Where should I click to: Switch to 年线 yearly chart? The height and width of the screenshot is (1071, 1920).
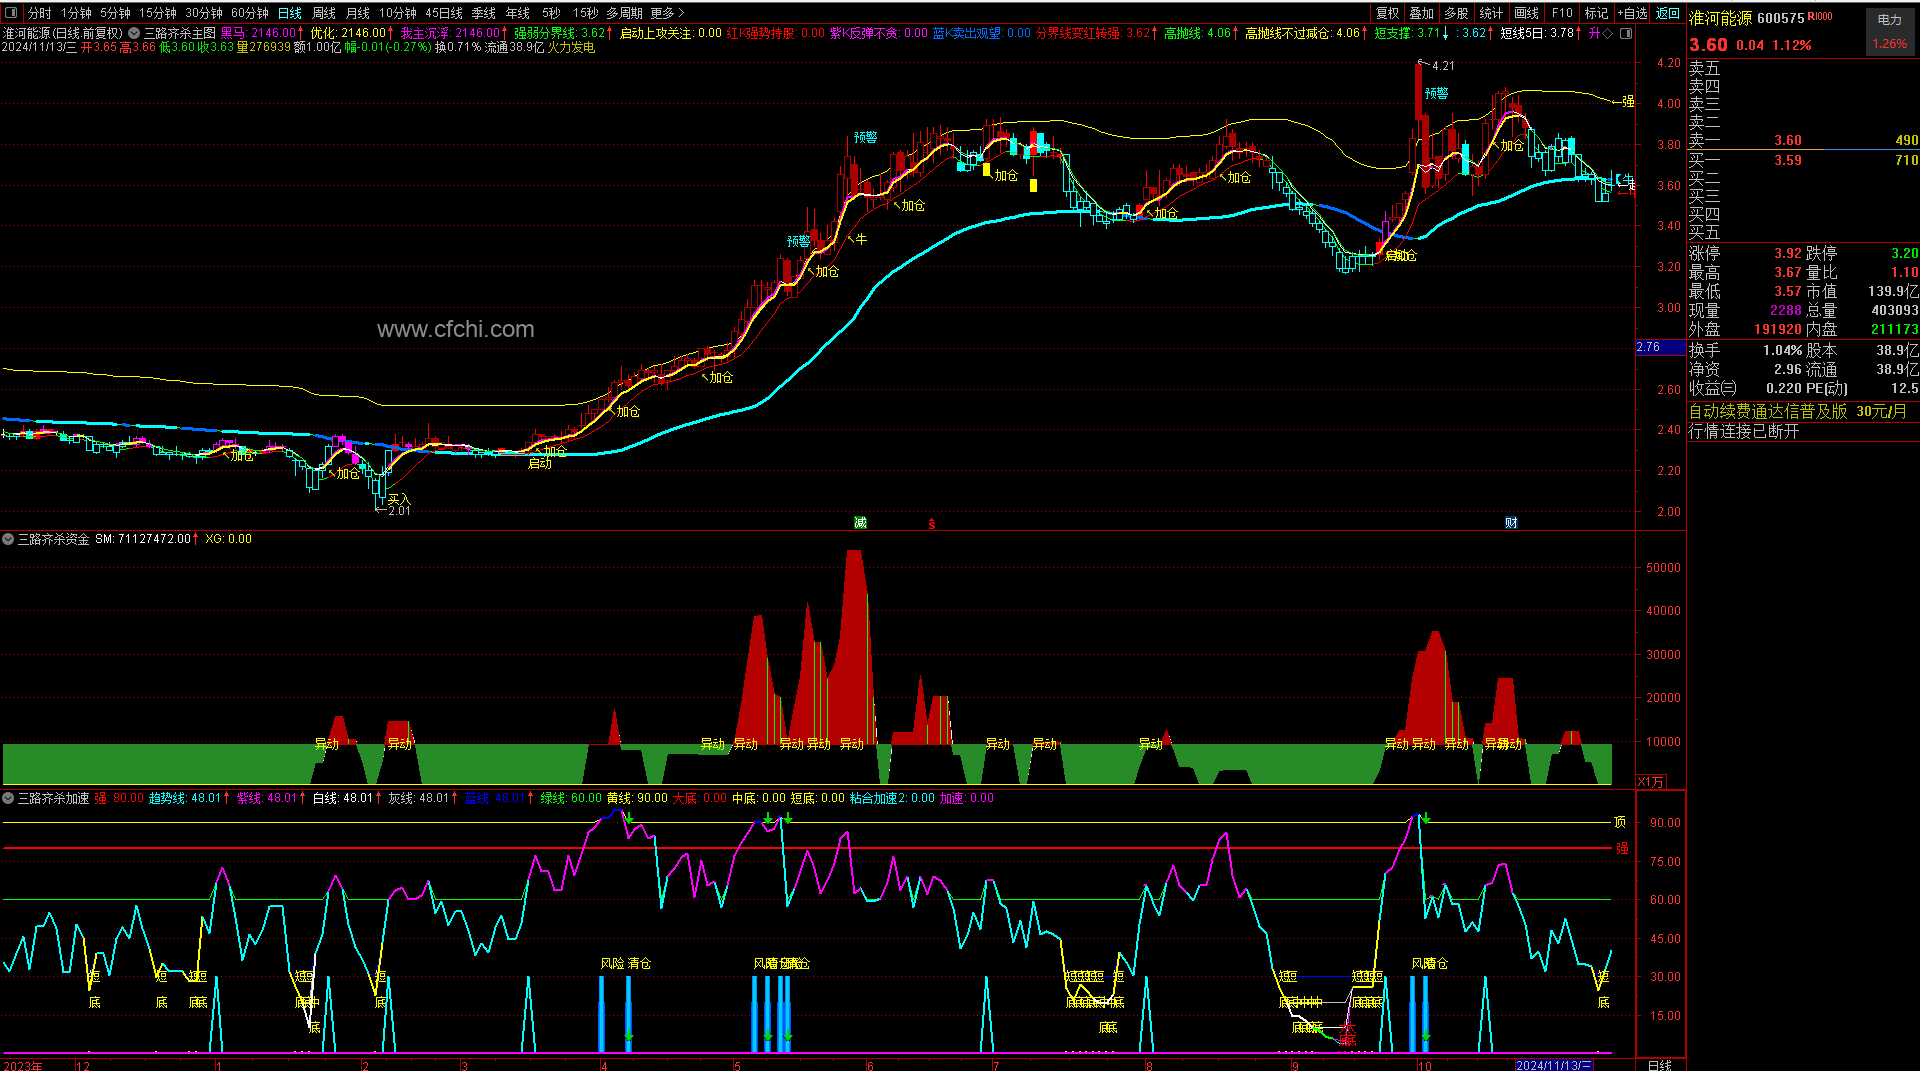518,13
